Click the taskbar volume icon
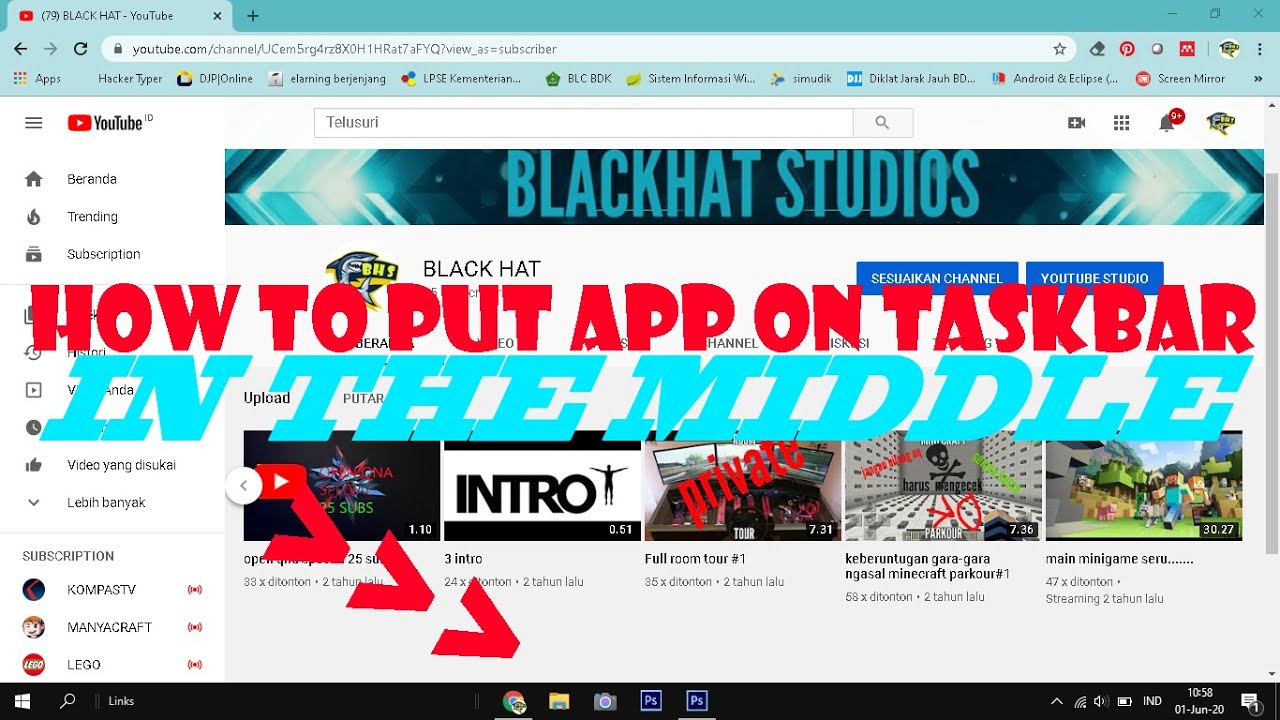The width and height of the screenshot is (1280, 720). tap(1101, 701)
